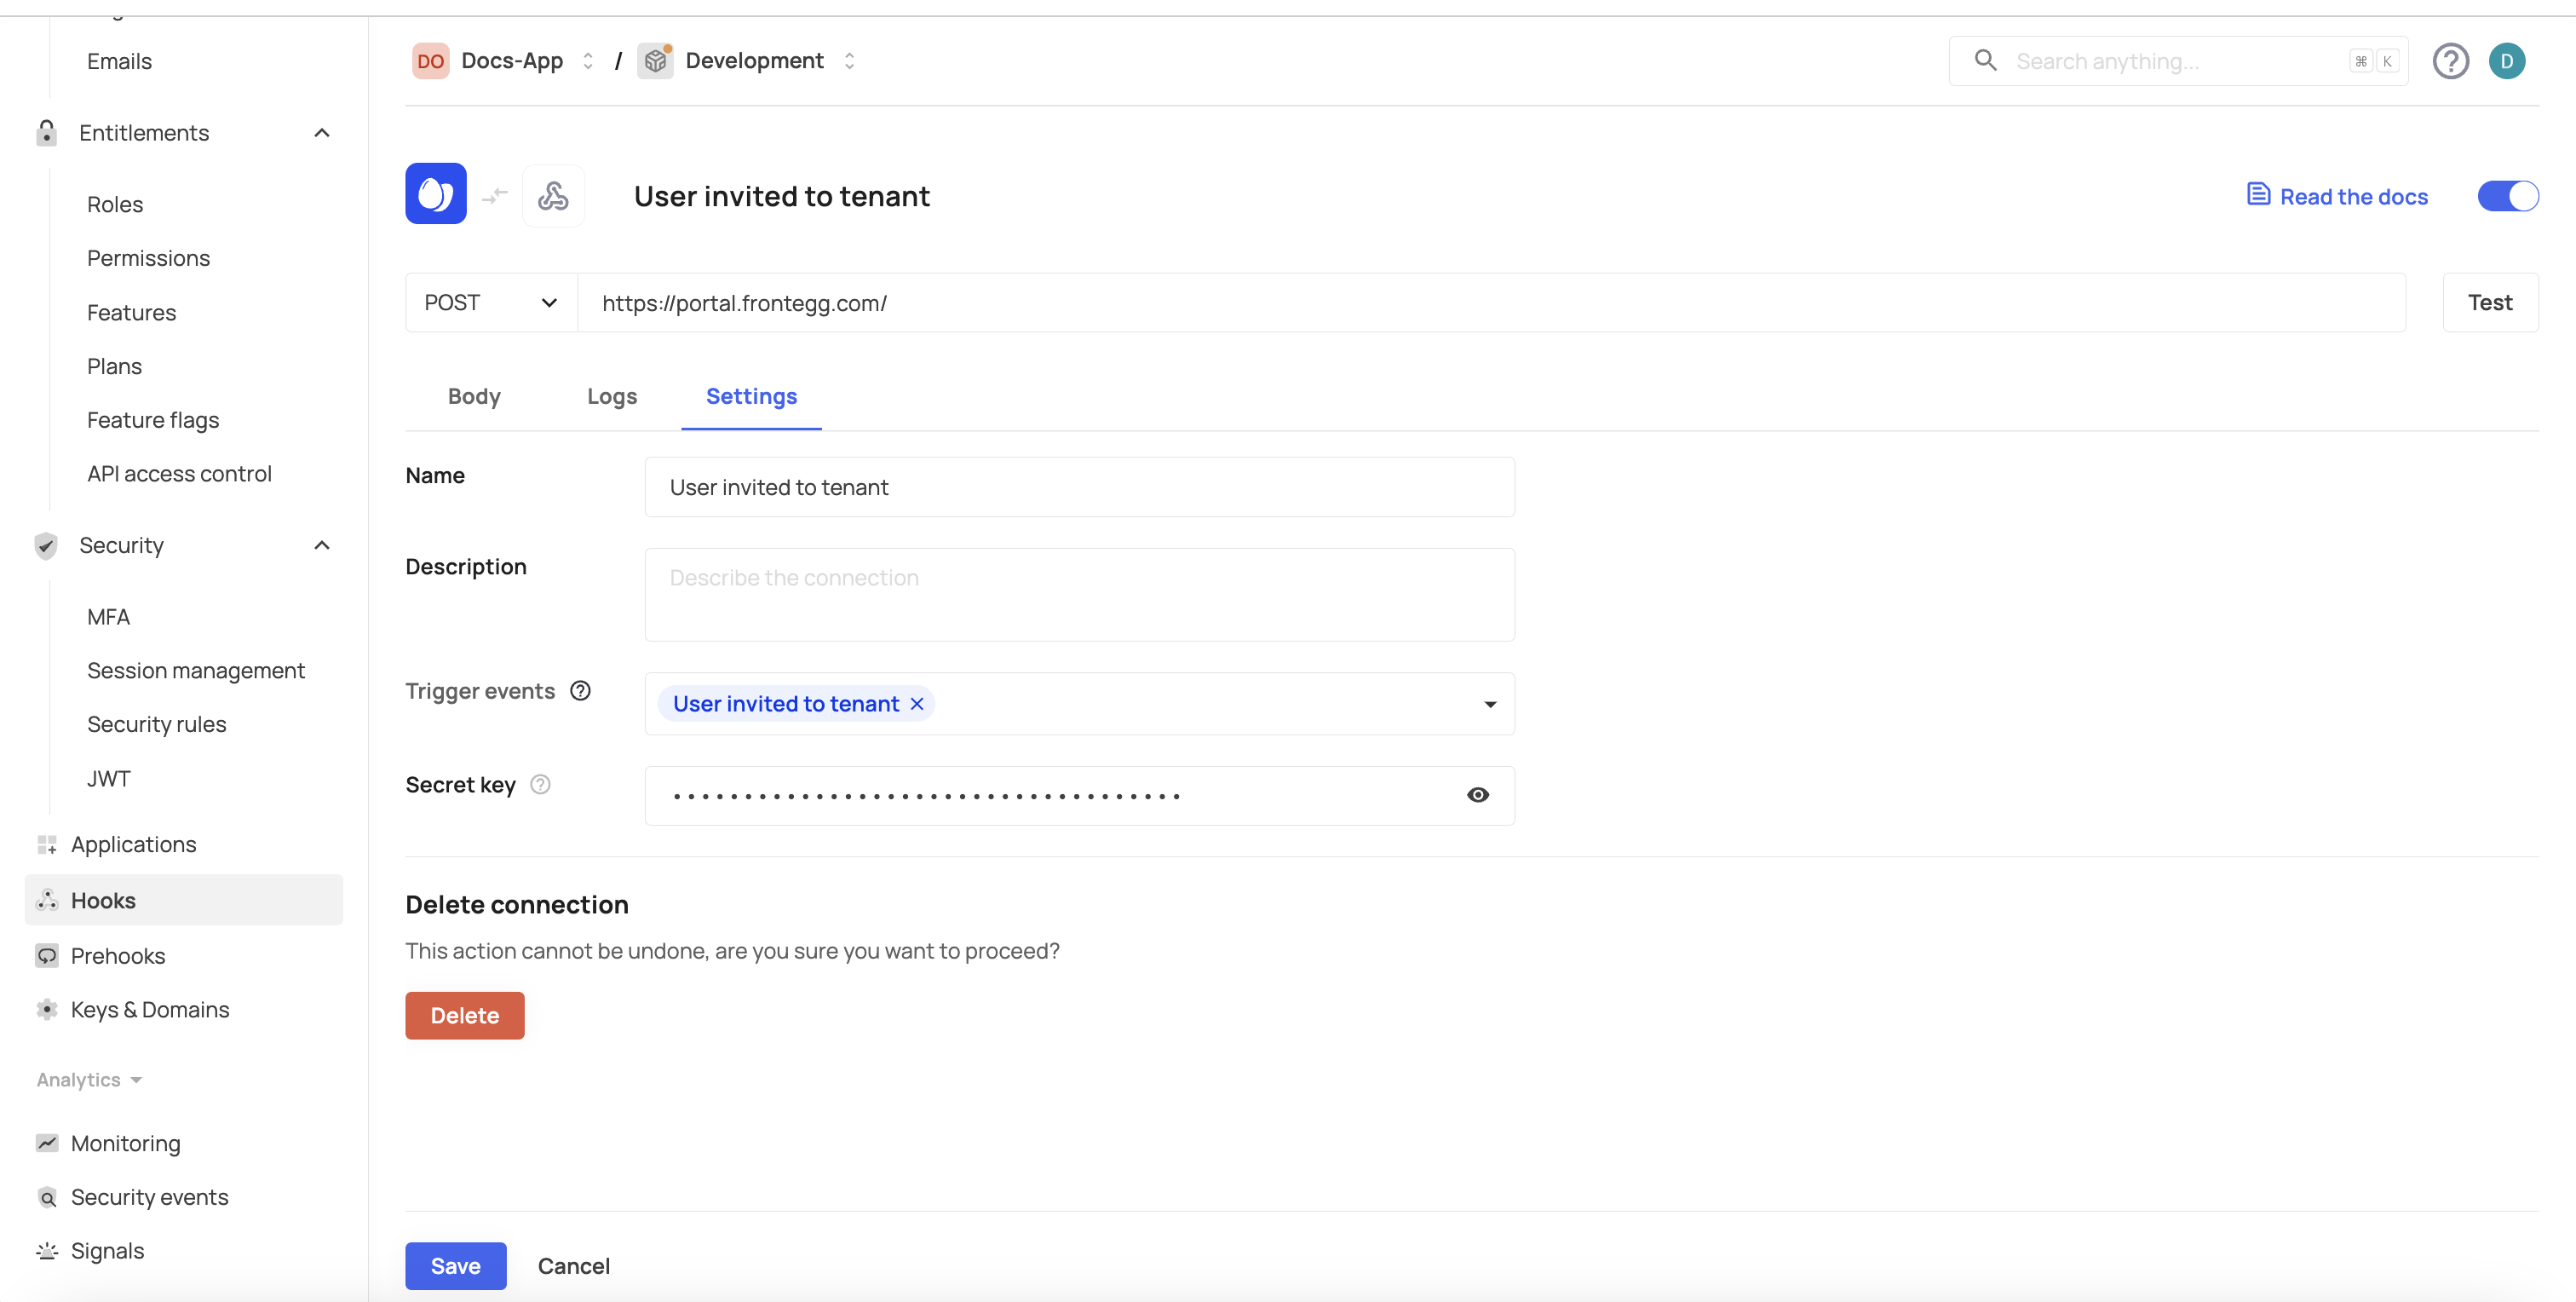Click the blue Frontegg logo icon
The width and height of the screenshot is (2576, 1302).
pyautogui.click(x=435, y=194)
